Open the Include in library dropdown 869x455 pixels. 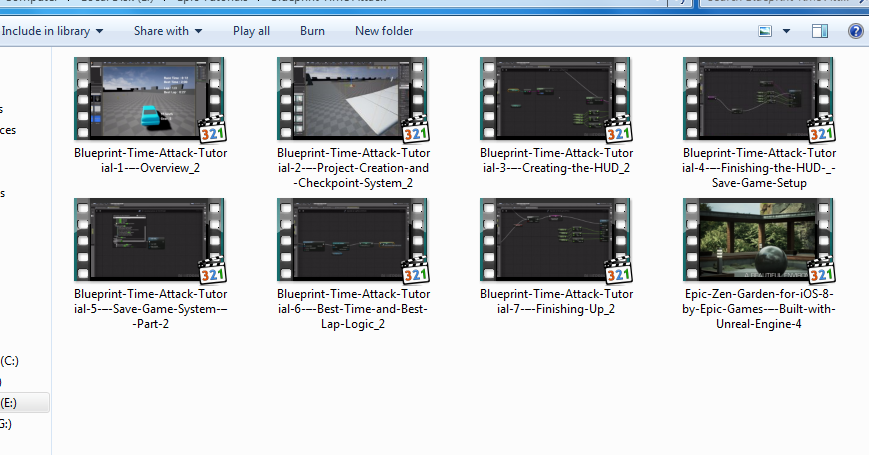tap(52, 31)
